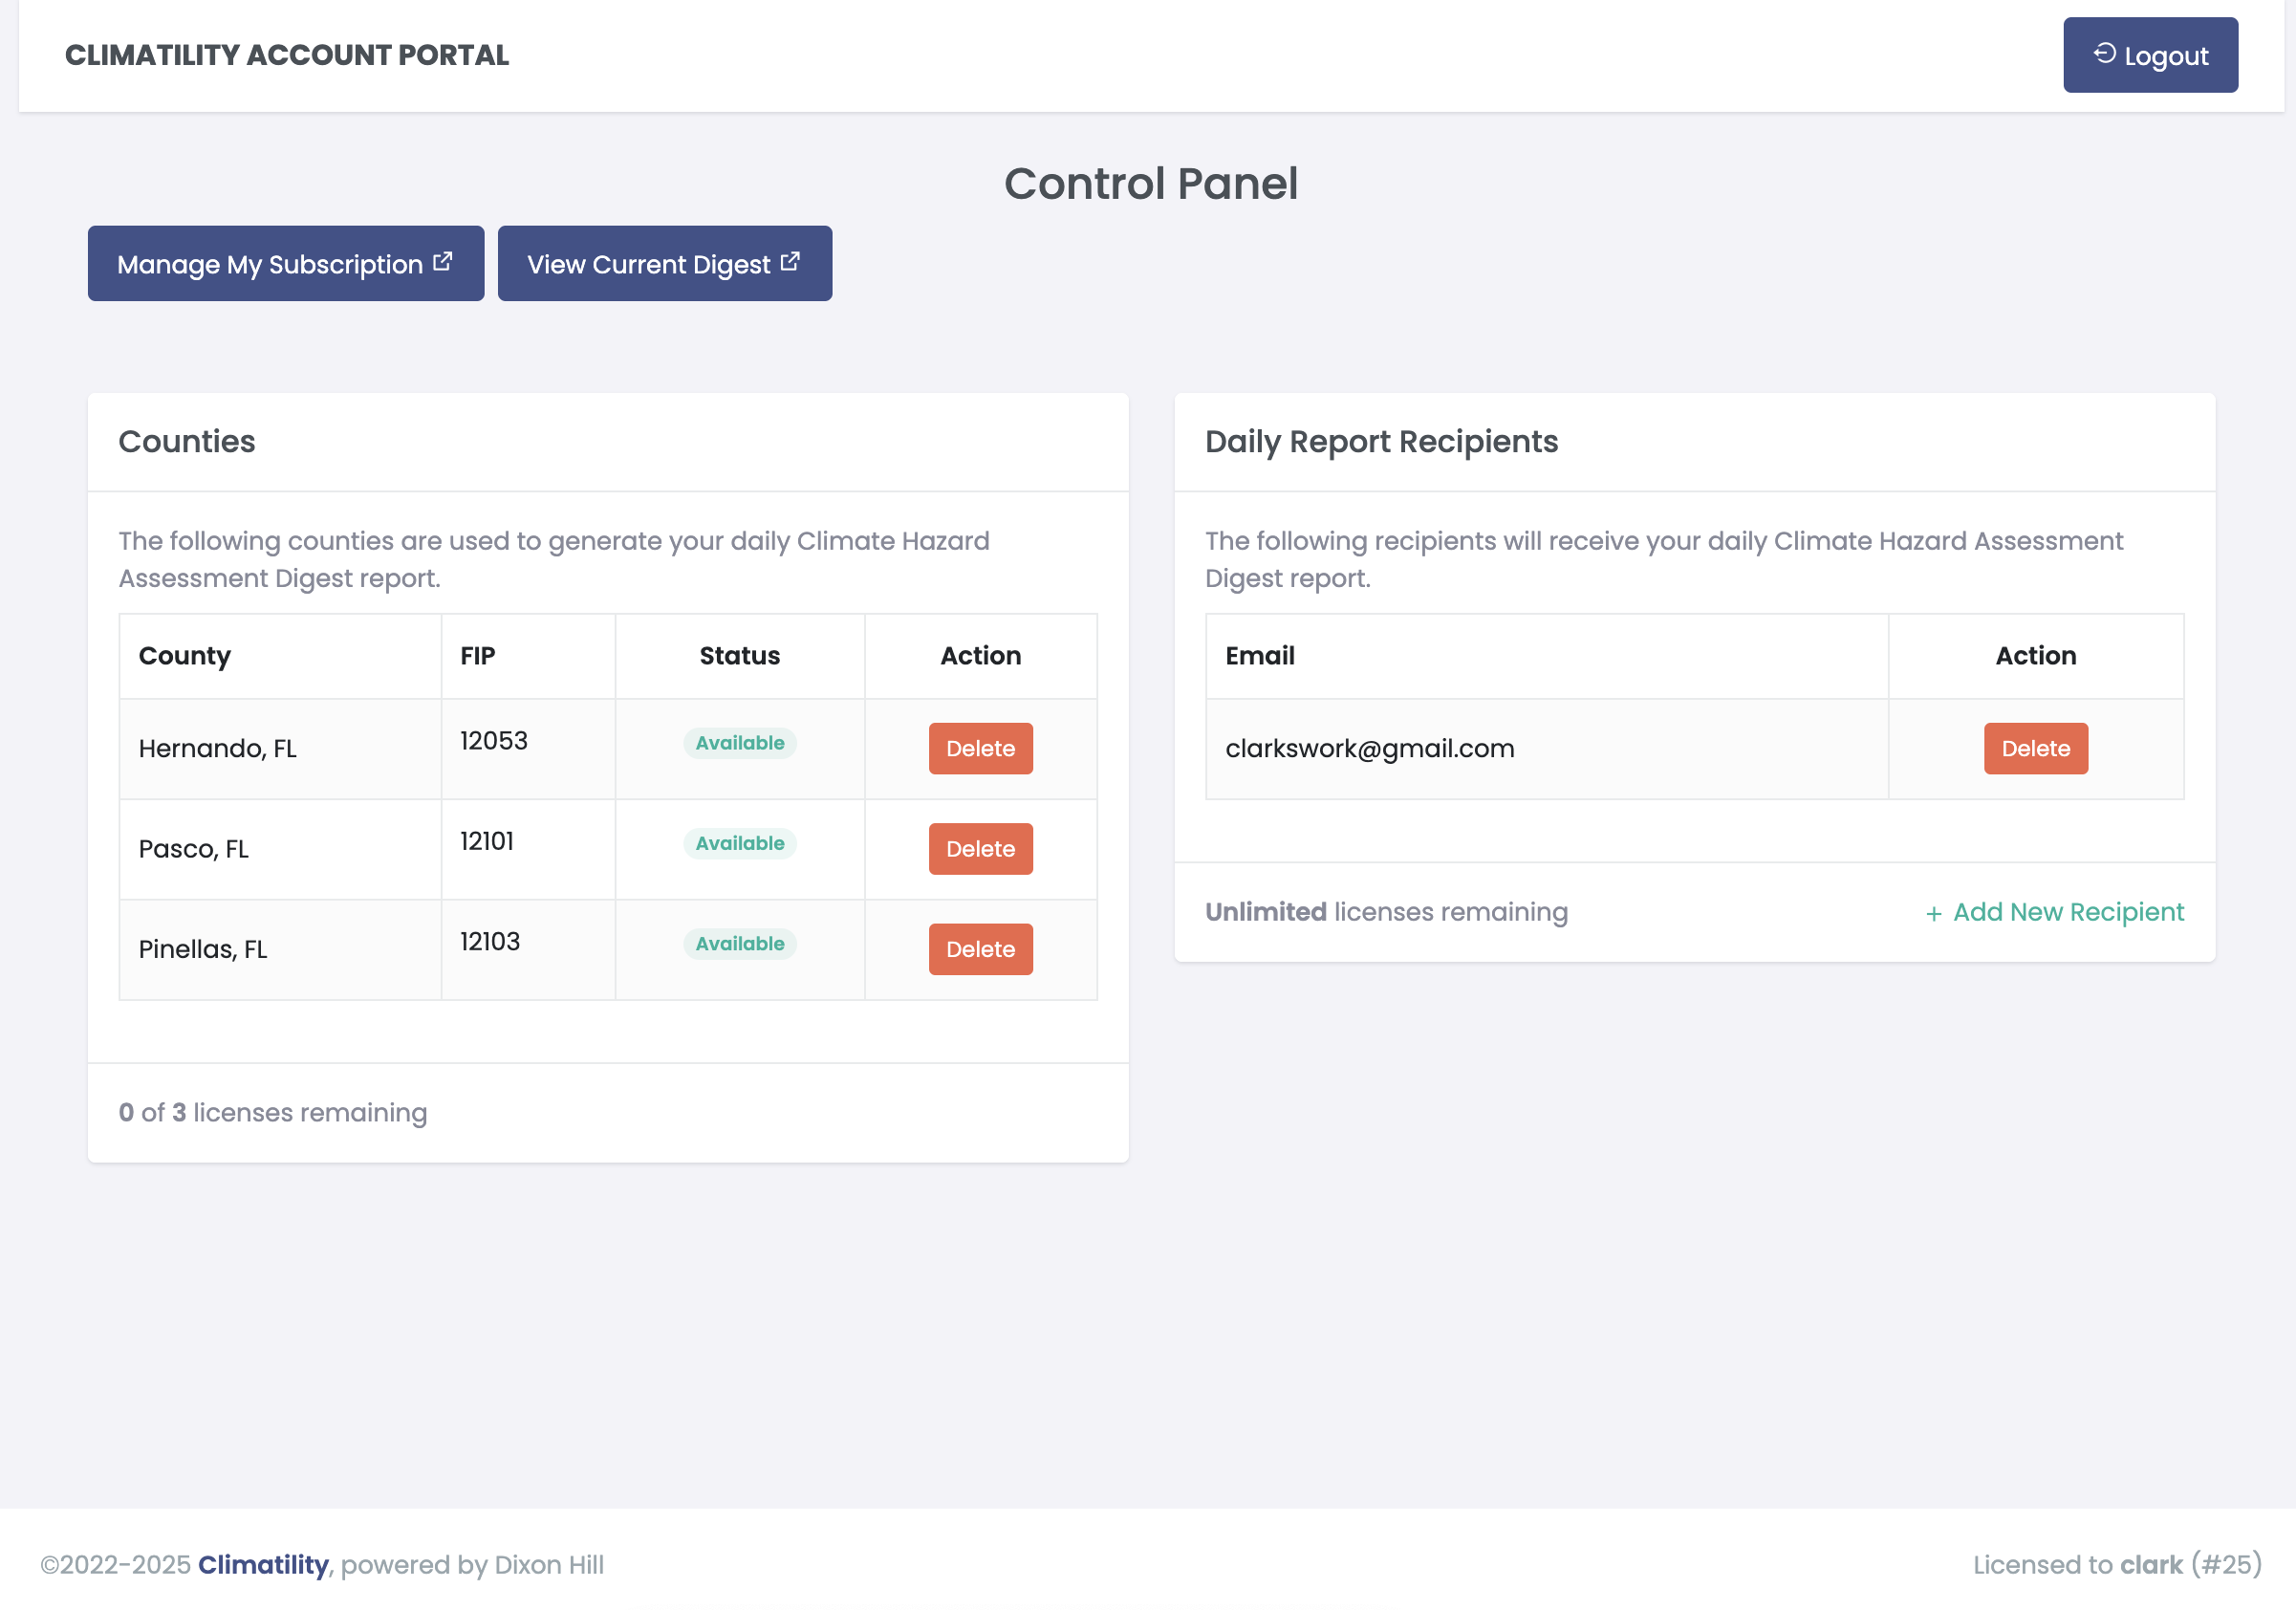Click plus icon beside Add New Recipient
Image resolution: width=2296 pixels, height=1610 pixels.
(x=1934, y=914)
